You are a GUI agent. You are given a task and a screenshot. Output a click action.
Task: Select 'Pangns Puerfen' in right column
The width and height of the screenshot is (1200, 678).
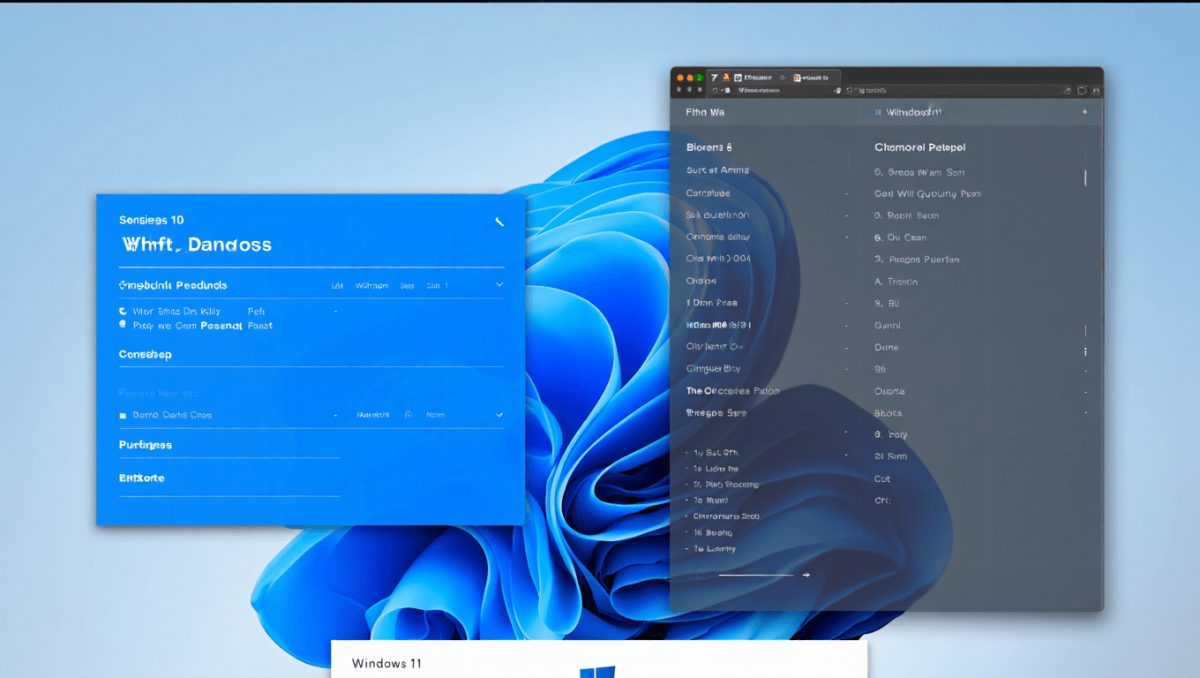click(916, 259)
